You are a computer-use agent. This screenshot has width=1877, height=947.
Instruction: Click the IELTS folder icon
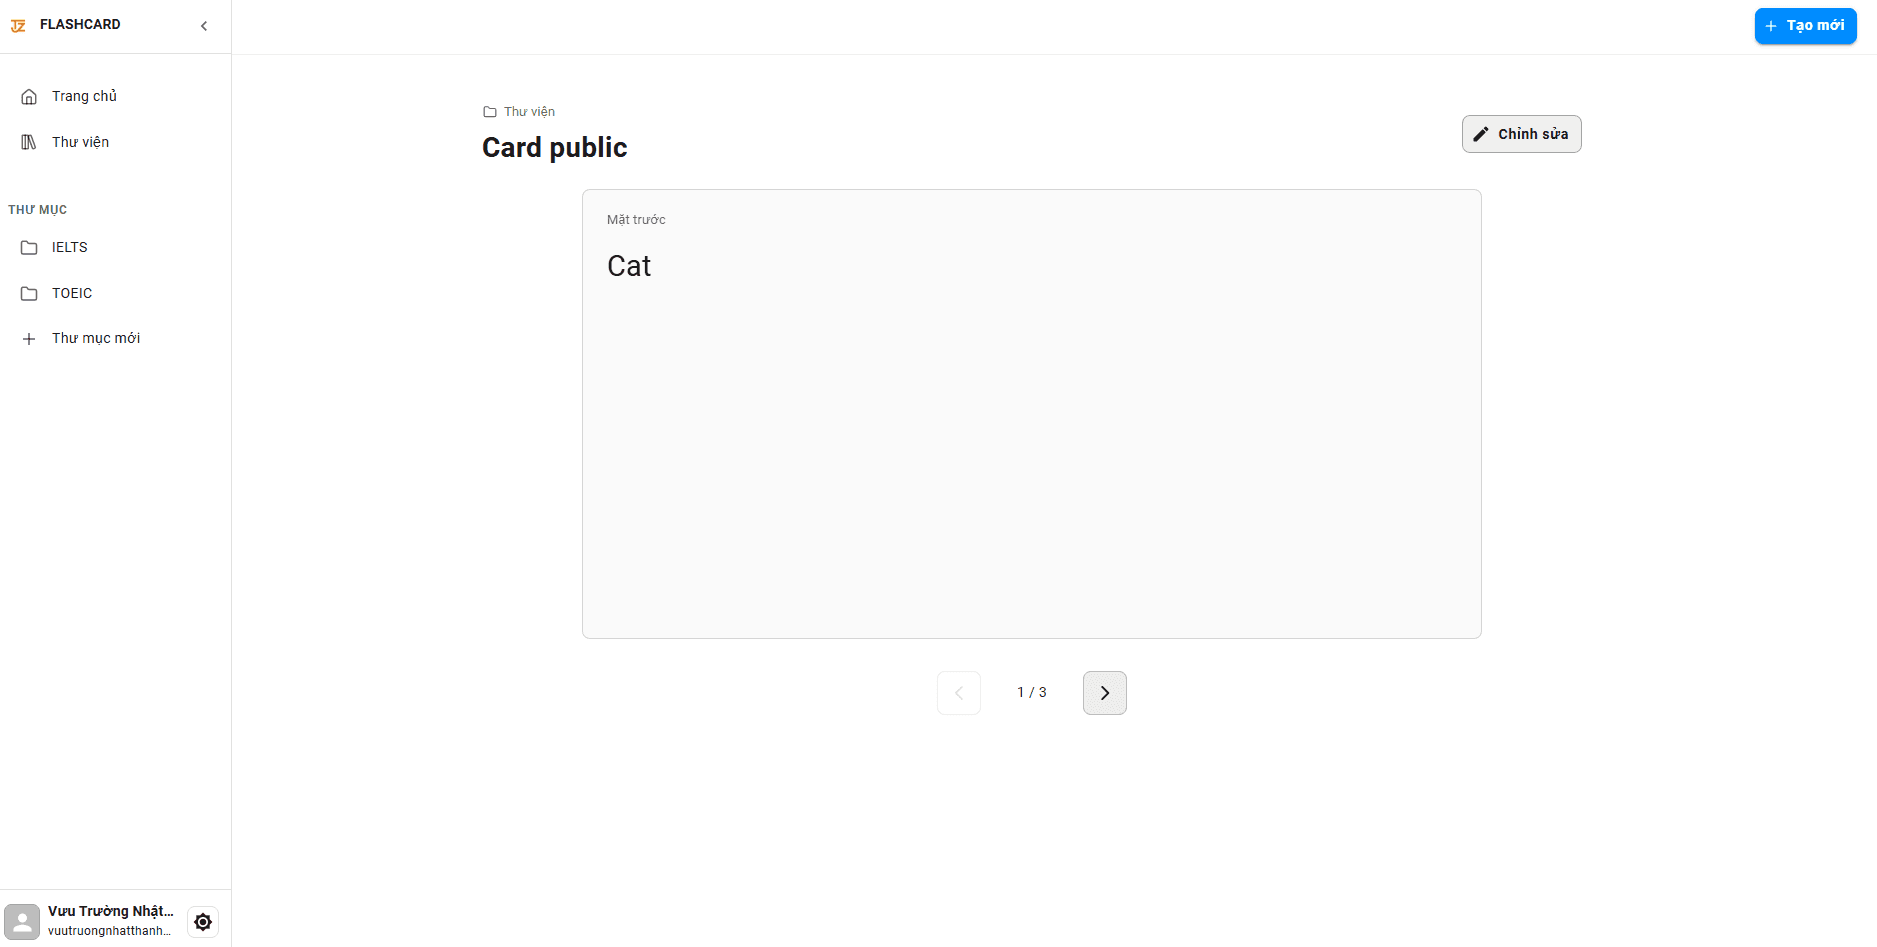pos(29,248)
